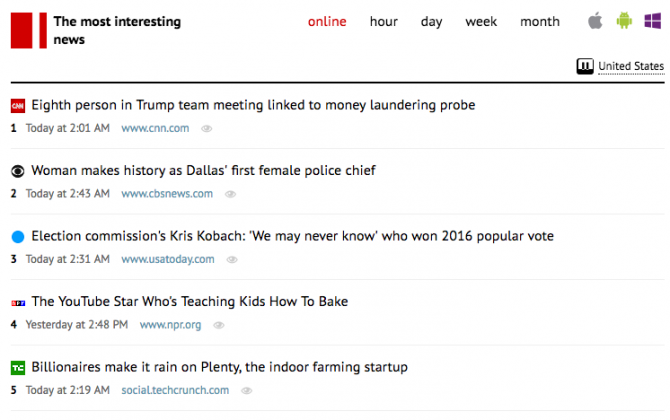Click the red site logo icon
The image size is (670, 420).
[x=28, y=30]
